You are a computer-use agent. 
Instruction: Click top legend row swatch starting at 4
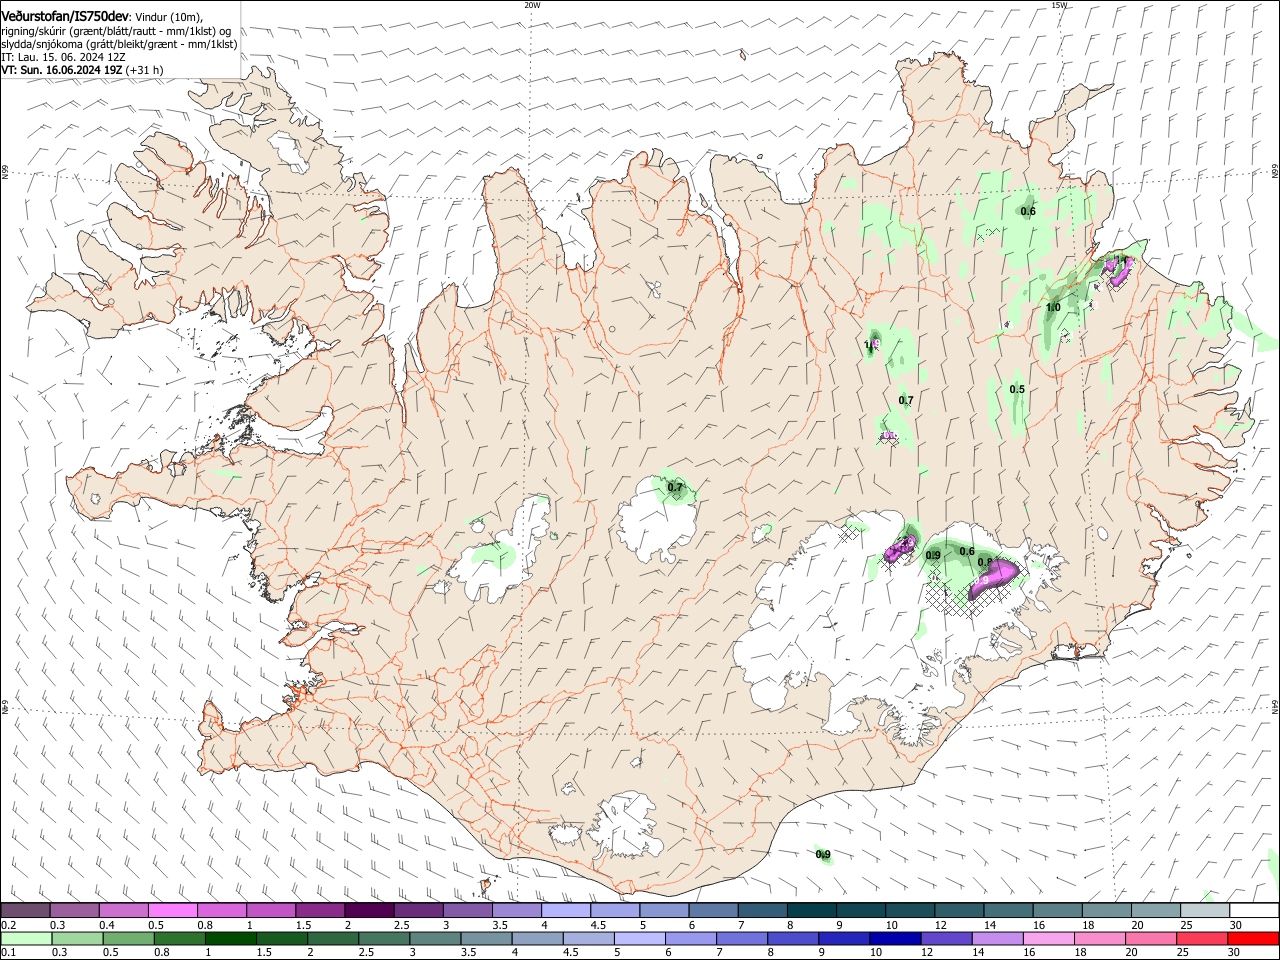click(565, 910)
